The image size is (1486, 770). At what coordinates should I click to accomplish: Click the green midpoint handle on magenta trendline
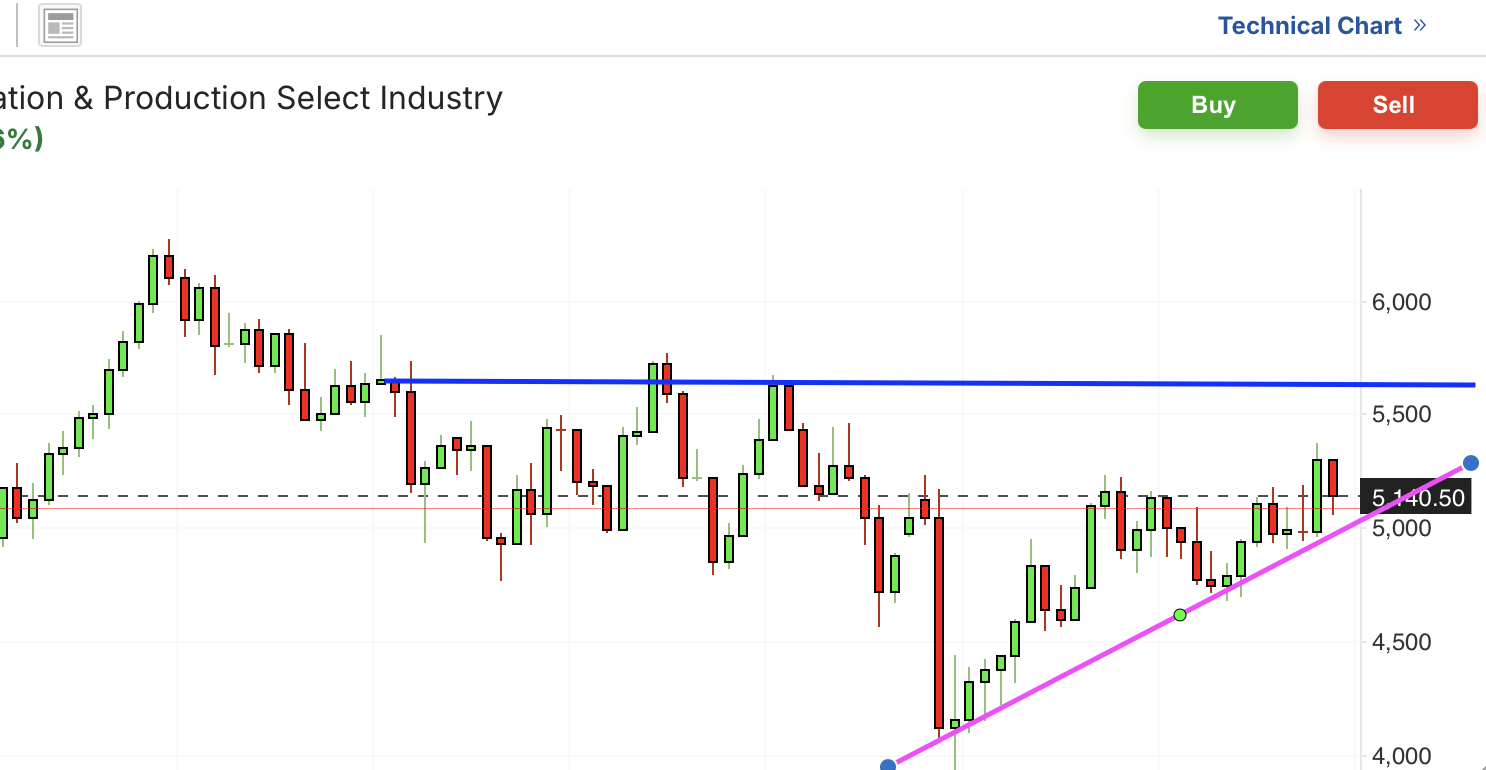pos(1180,614)
